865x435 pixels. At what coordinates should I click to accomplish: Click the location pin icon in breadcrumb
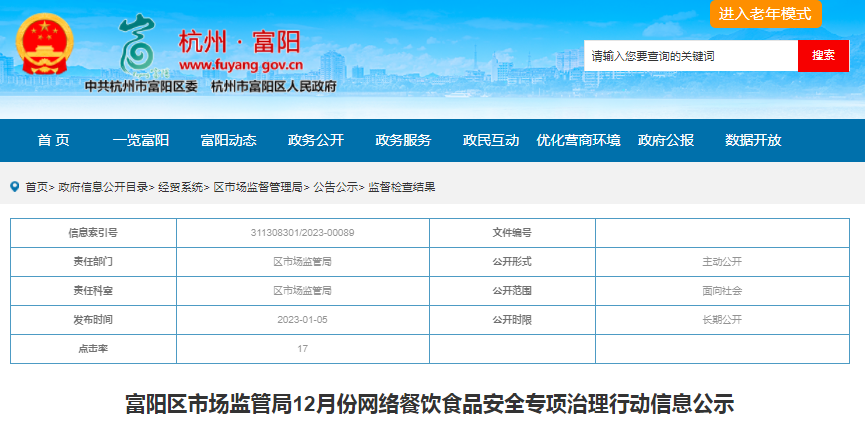[x=14, y=186]
